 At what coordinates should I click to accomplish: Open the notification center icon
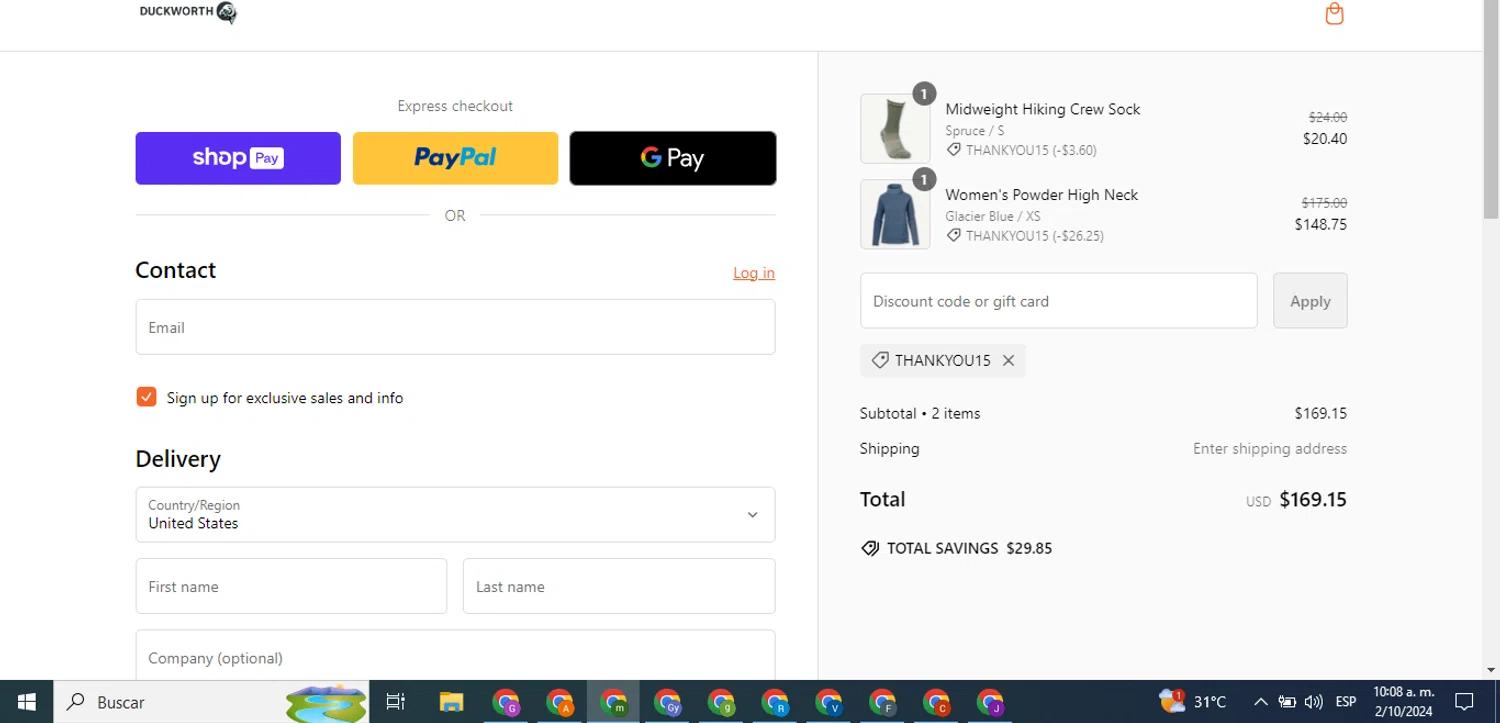pos(1464,702)
